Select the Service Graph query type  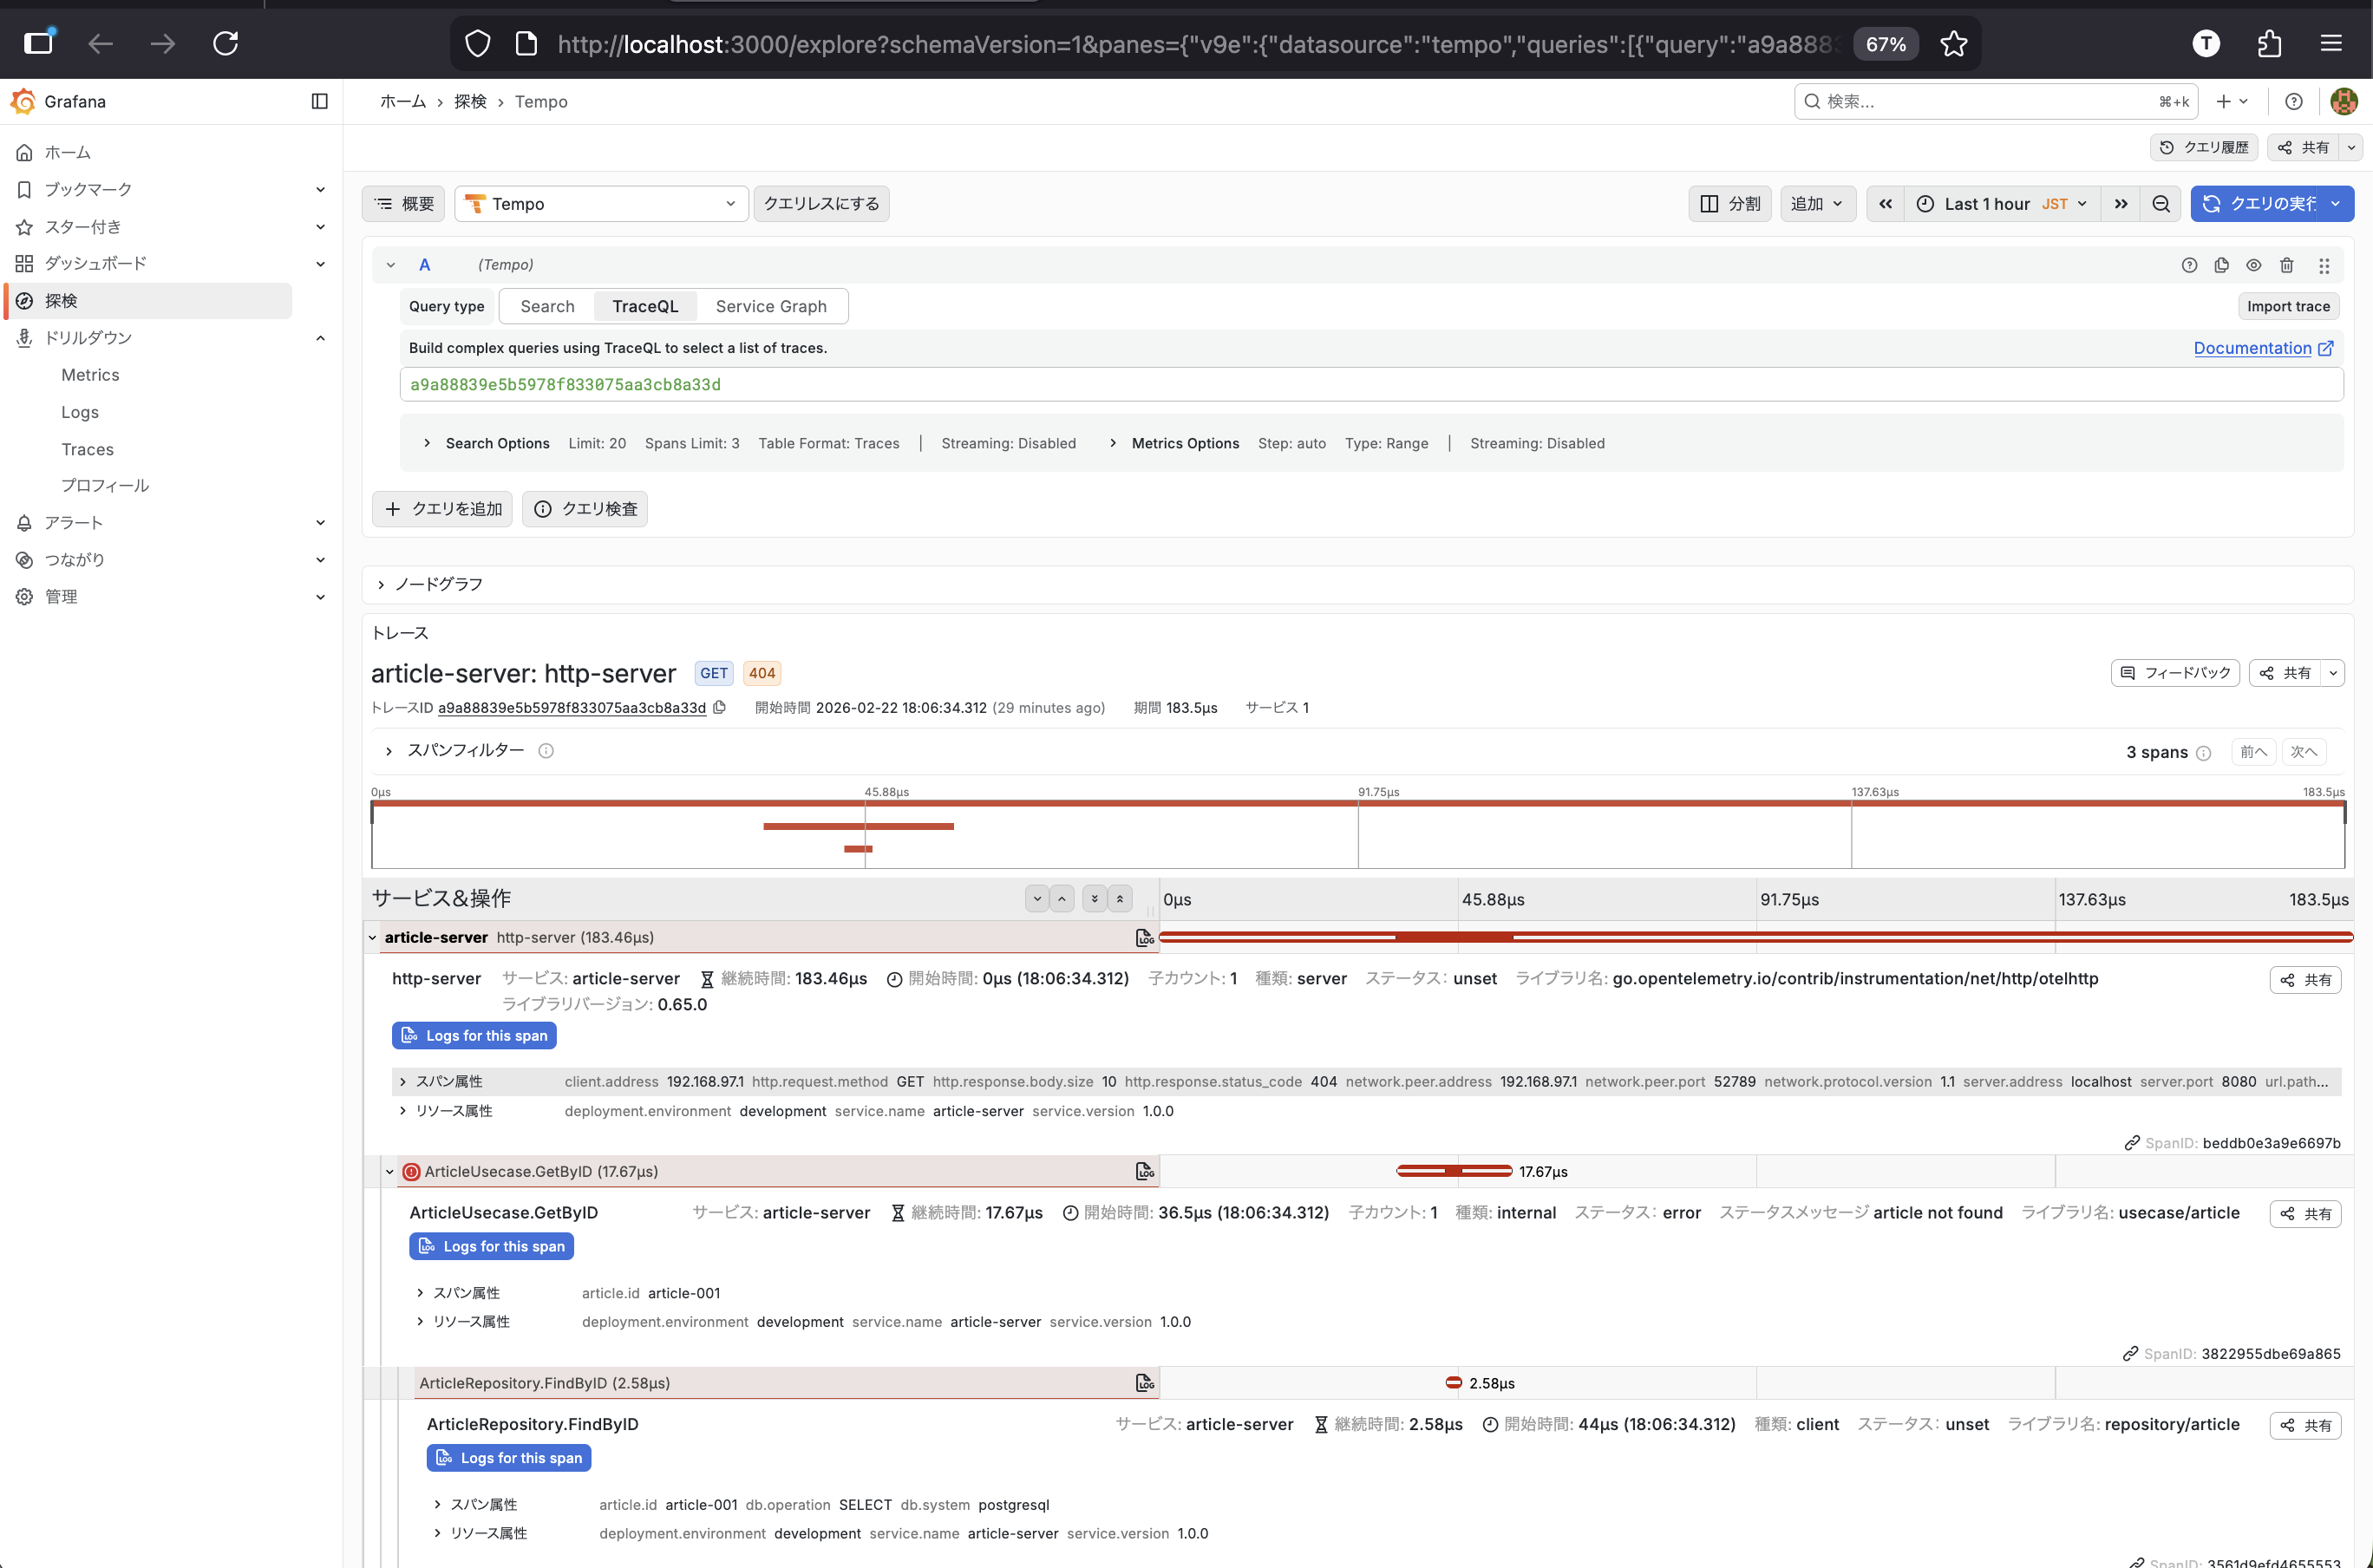tap(770, 306)
